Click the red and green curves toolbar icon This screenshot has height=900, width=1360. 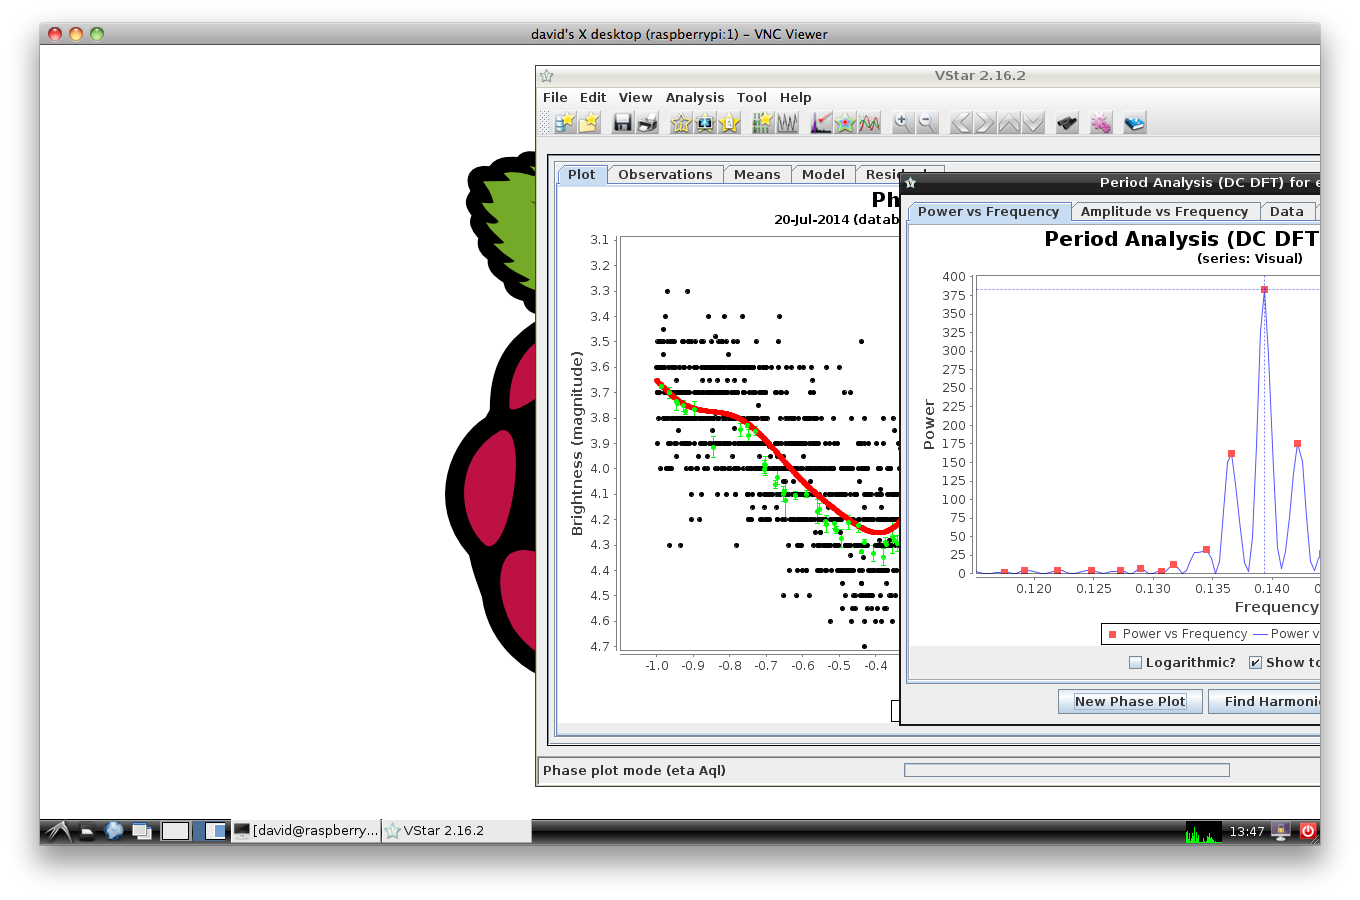869,123
